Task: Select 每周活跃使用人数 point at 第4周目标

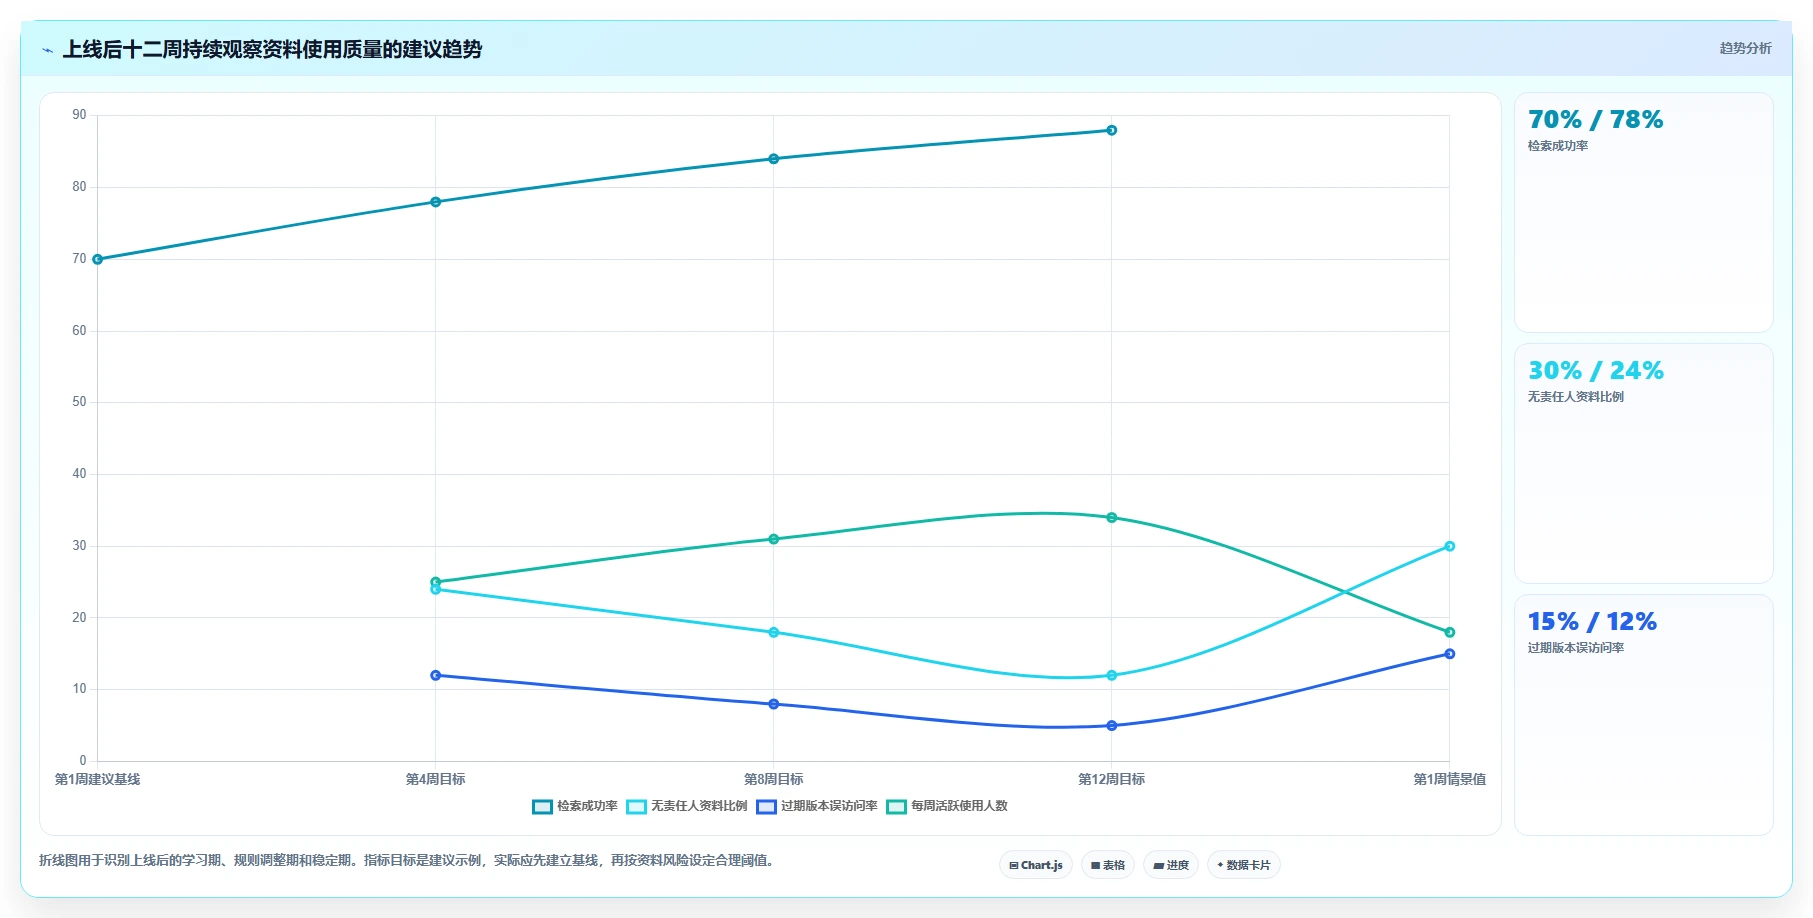Action: [x=436, y=582]
